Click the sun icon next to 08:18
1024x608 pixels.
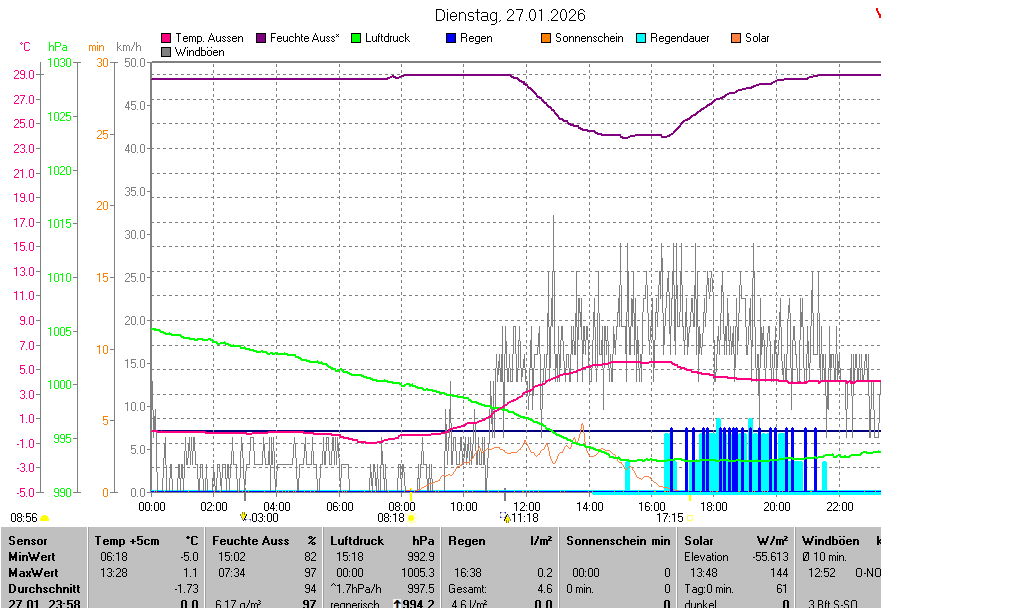pos(410,518)
